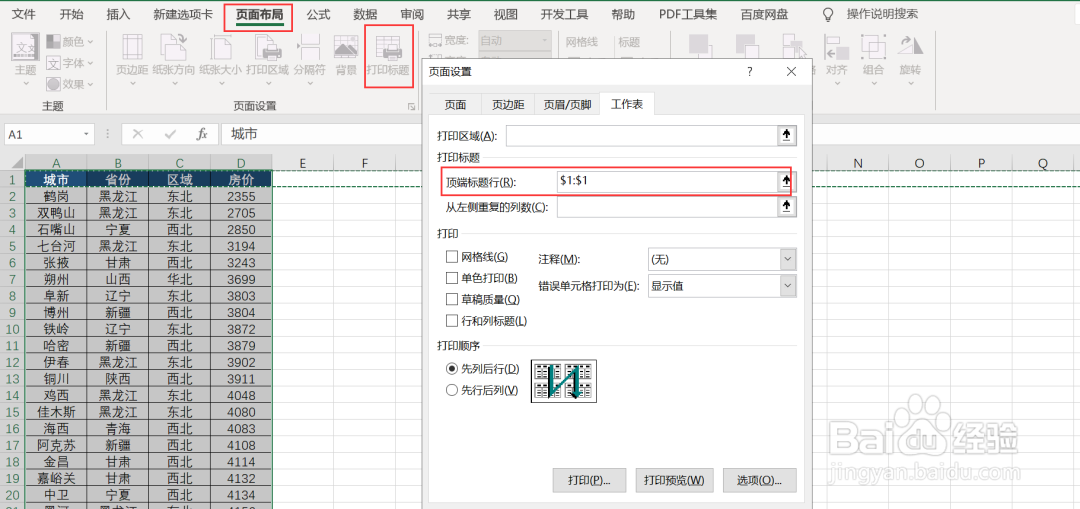Image resolution: width=1080 pixels, height=509 pixels.
Task: Open the 字体 theme fonts dropdown
Action: 70,63
